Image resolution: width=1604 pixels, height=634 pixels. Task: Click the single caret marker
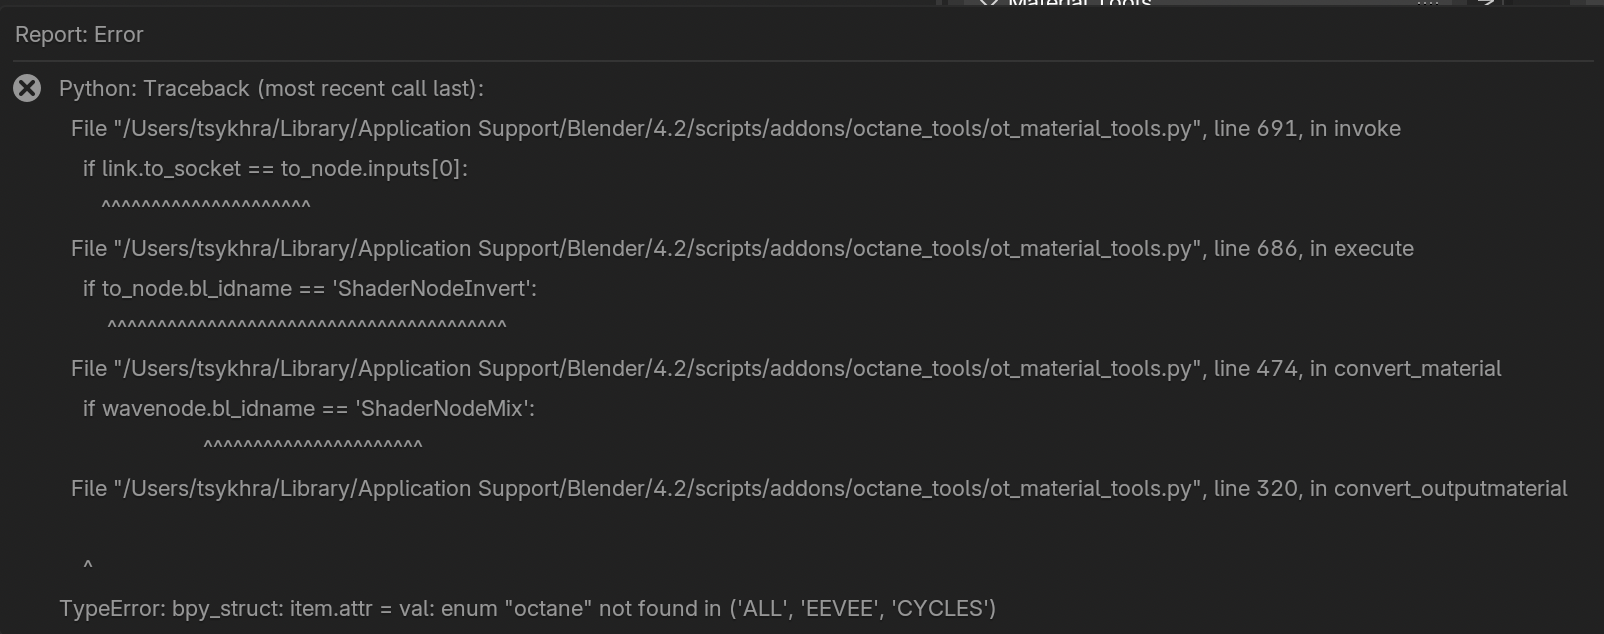(88, 567)
